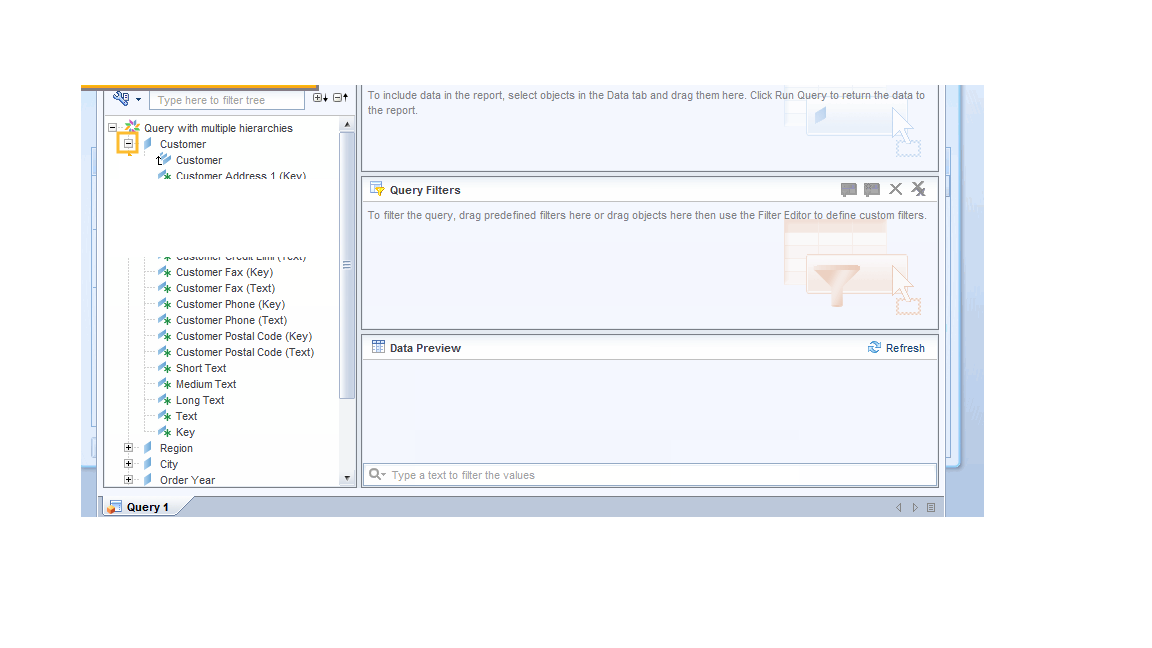1152x648 pixels.
Task: Click the Data Preview grid icon
Action: point(378,347)
